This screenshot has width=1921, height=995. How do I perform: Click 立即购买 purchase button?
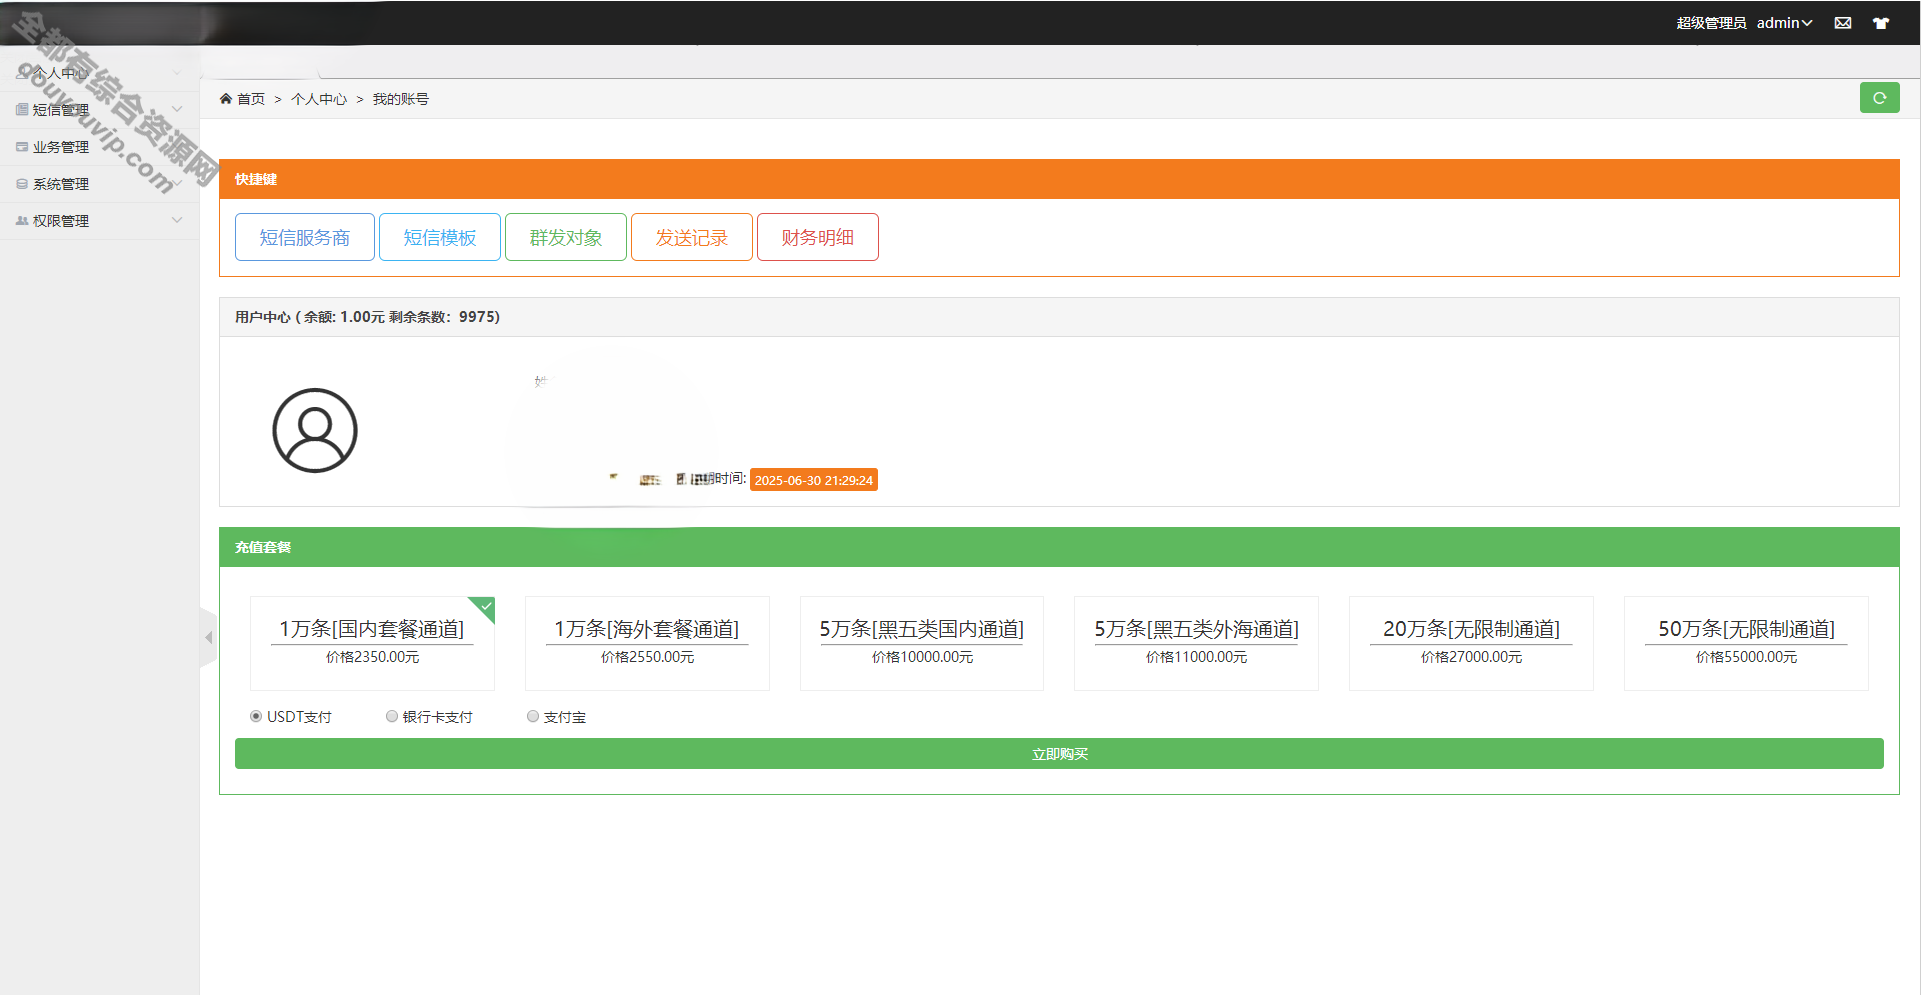point(1059,754)
